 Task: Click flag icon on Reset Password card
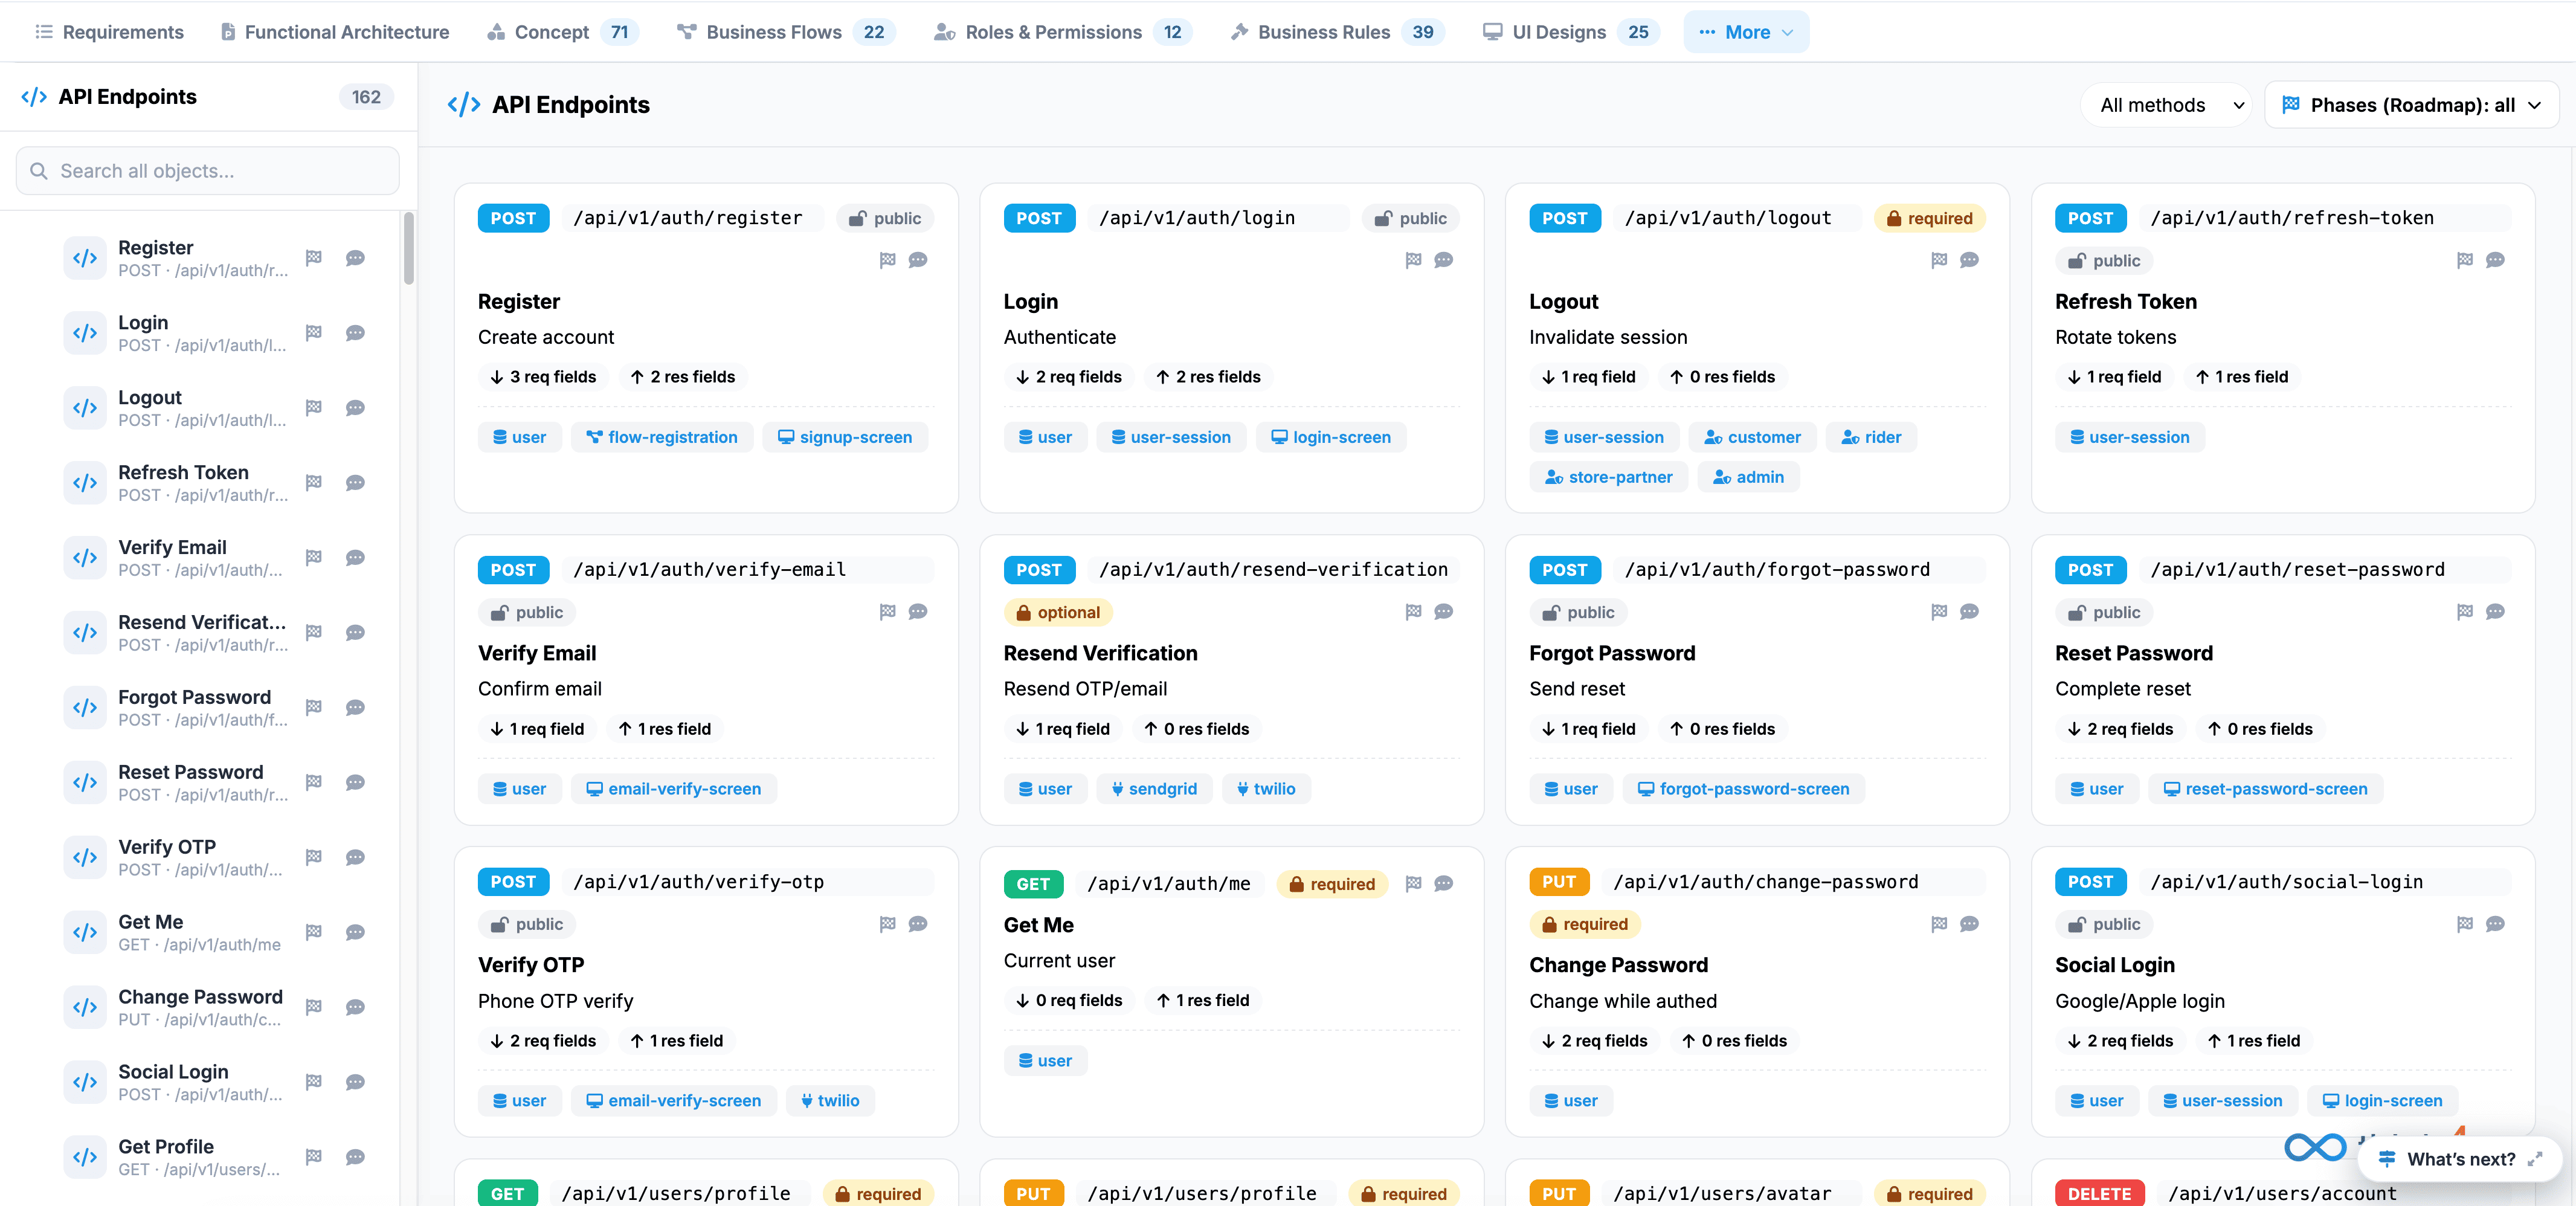click(2465, 612)
